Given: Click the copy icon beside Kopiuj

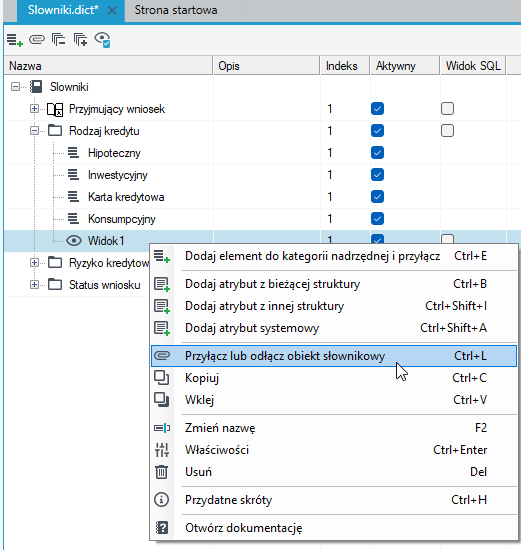Looking at the screenshot, I should pos(162,378).
